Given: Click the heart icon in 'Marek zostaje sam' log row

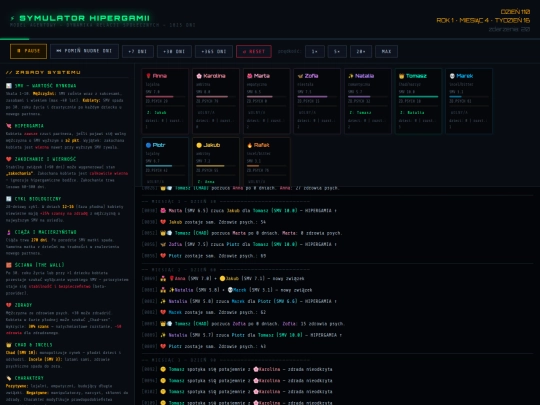Looking at the screenshot, I should coord(163,312).
